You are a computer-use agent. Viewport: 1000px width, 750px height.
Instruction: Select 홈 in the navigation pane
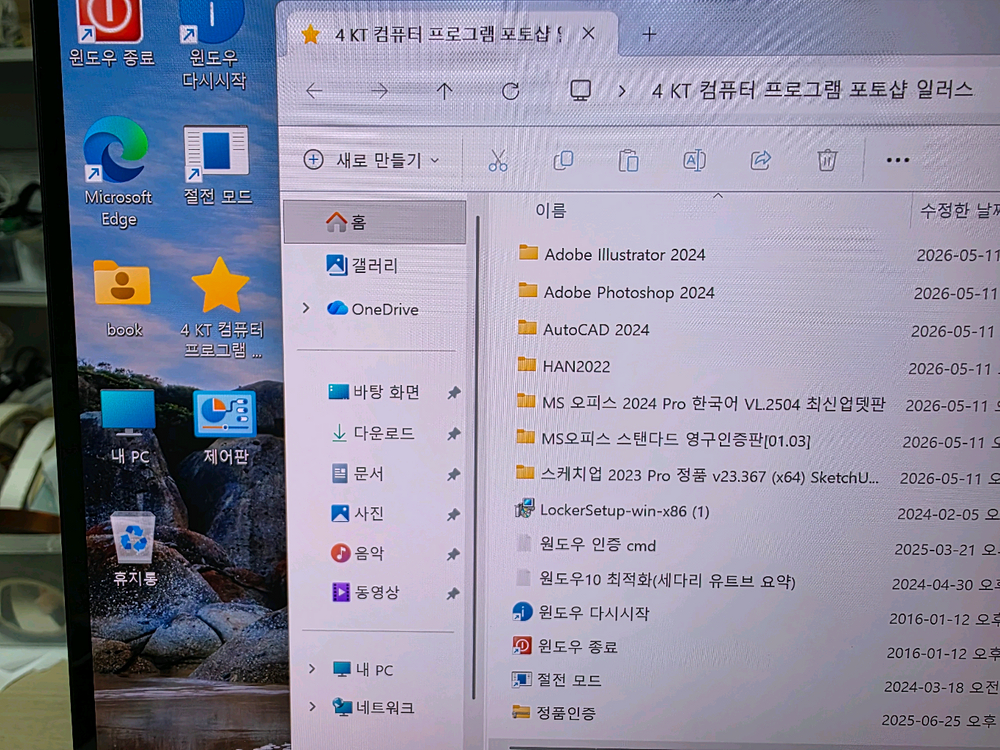[375, 222]
